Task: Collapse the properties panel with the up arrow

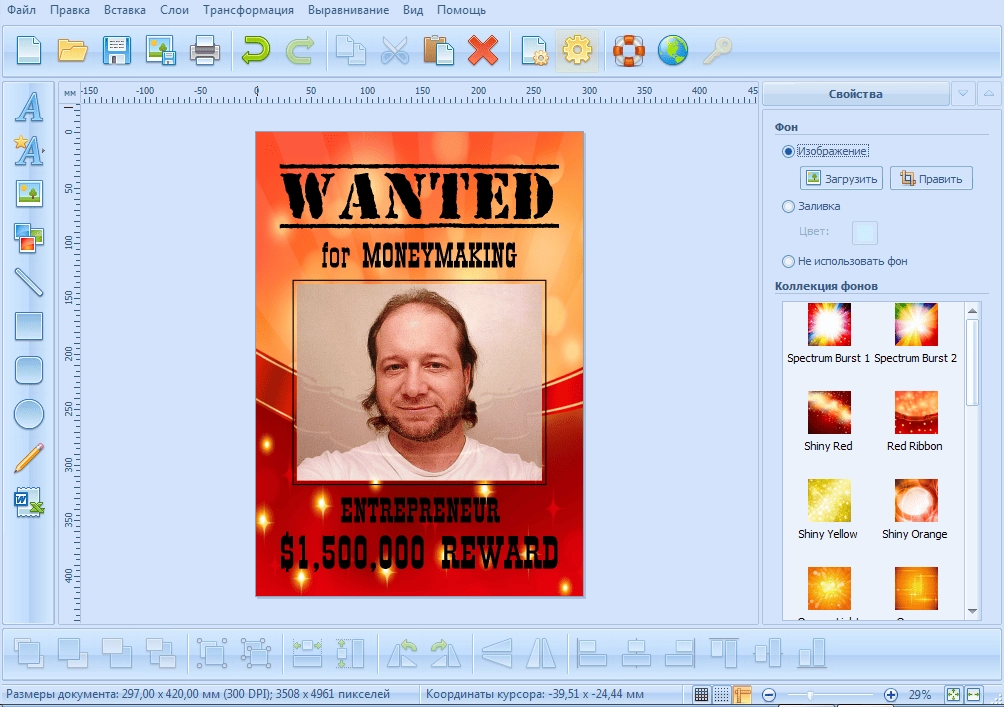Action: click(x=989, y=93)
